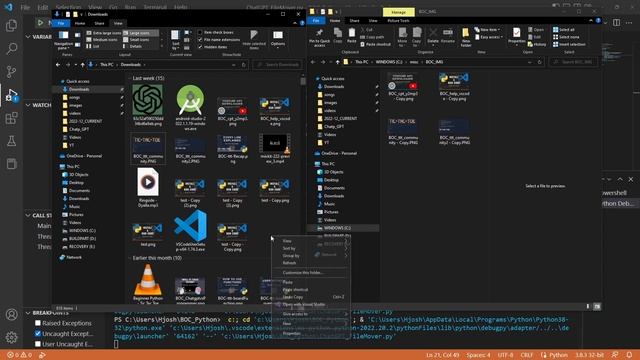Toggle Uncaught Exceptions breakpoint checkbox
Image resolution: width=640 pixels, height=360 pixels.
pyautogui.click(x=38, y=333)
